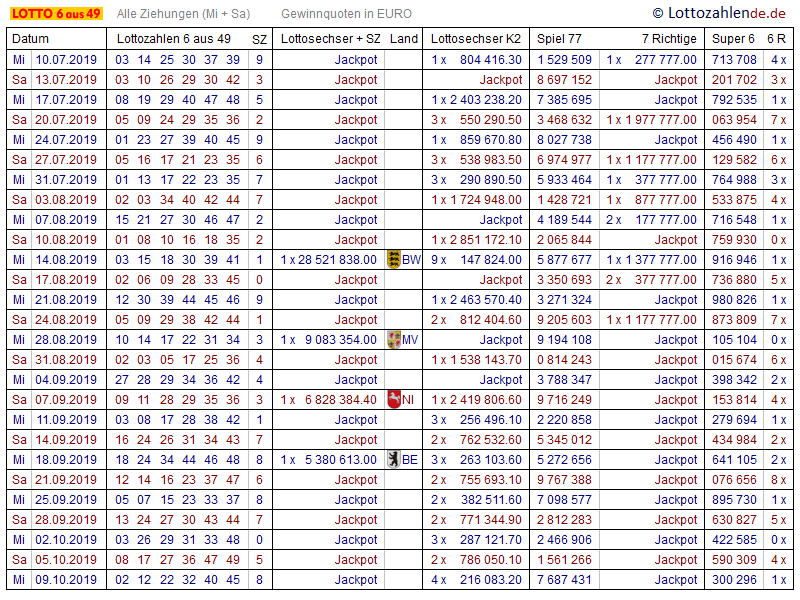Select the 14.08.2019 draw date
The height and width of the screenshot is (600, 800).
tap(66, 260)
